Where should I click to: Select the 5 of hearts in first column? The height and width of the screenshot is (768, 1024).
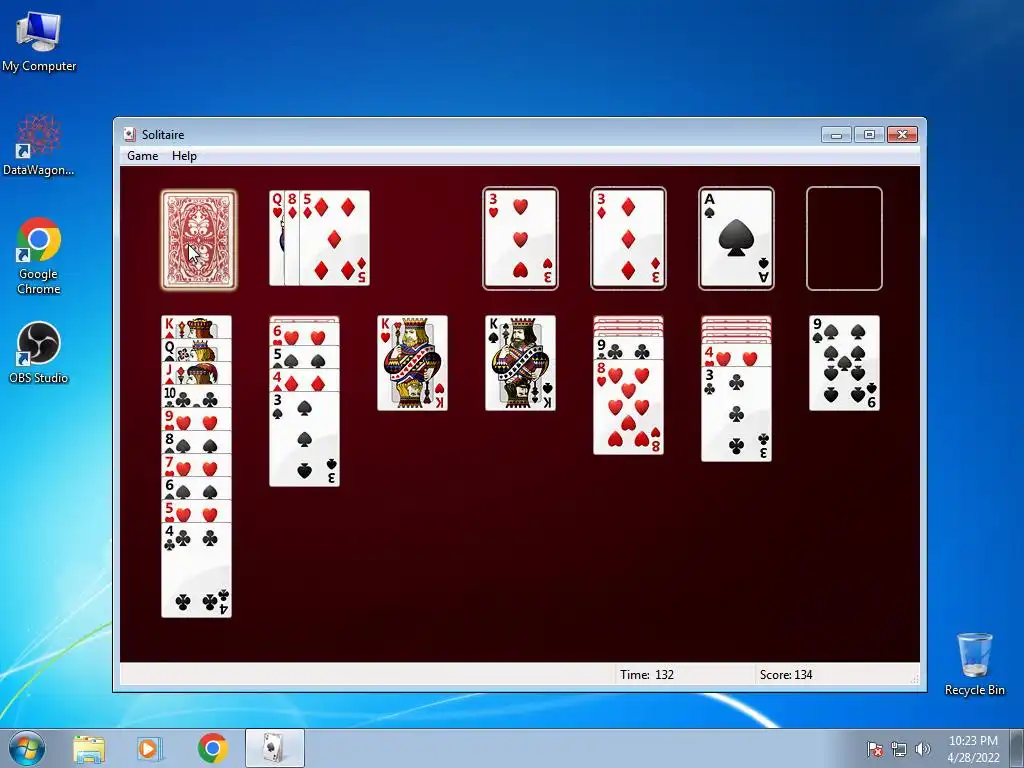(197, 511)
